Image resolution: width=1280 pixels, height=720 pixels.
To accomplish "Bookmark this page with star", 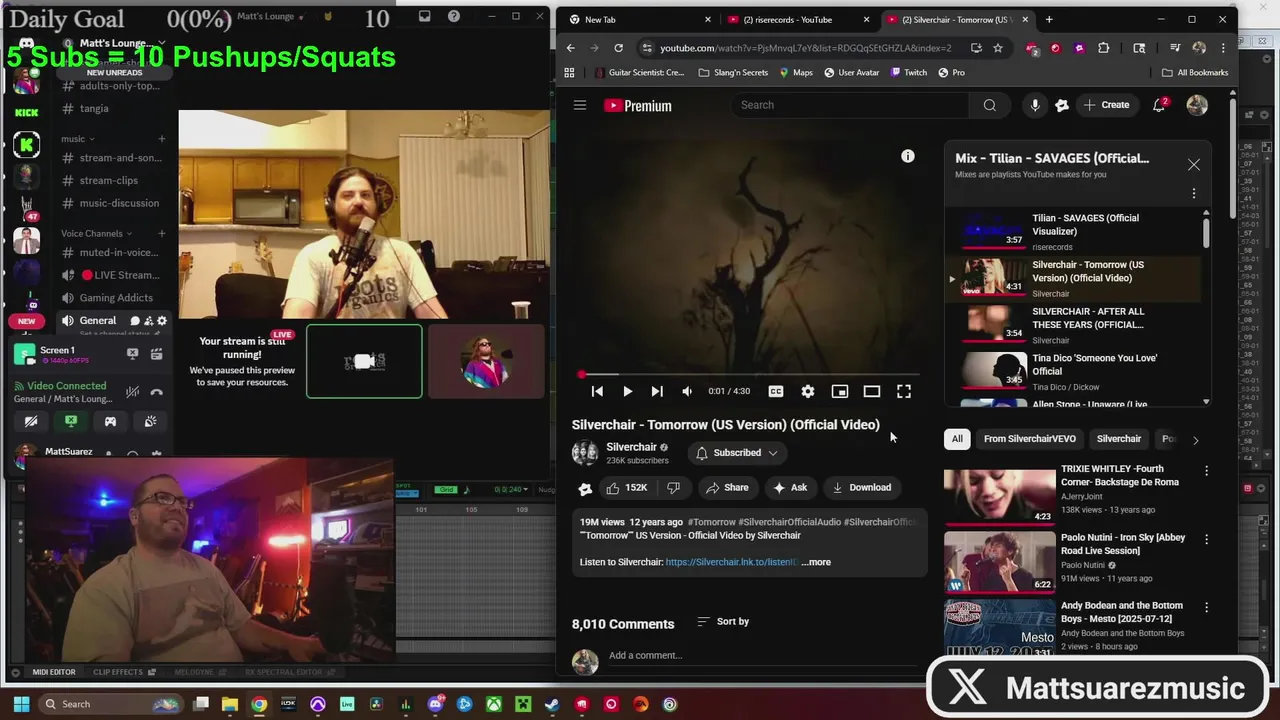I will [998, 48].
